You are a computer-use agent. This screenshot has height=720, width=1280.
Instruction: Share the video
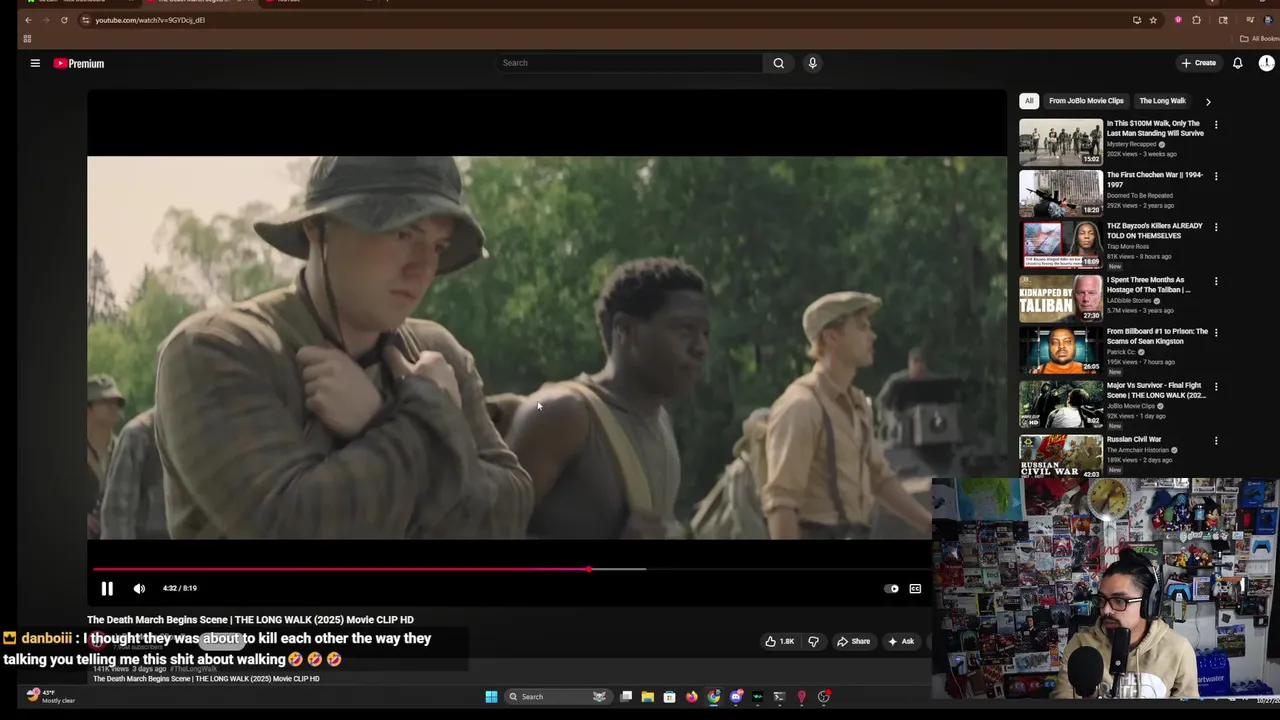[x=853, y=641]
